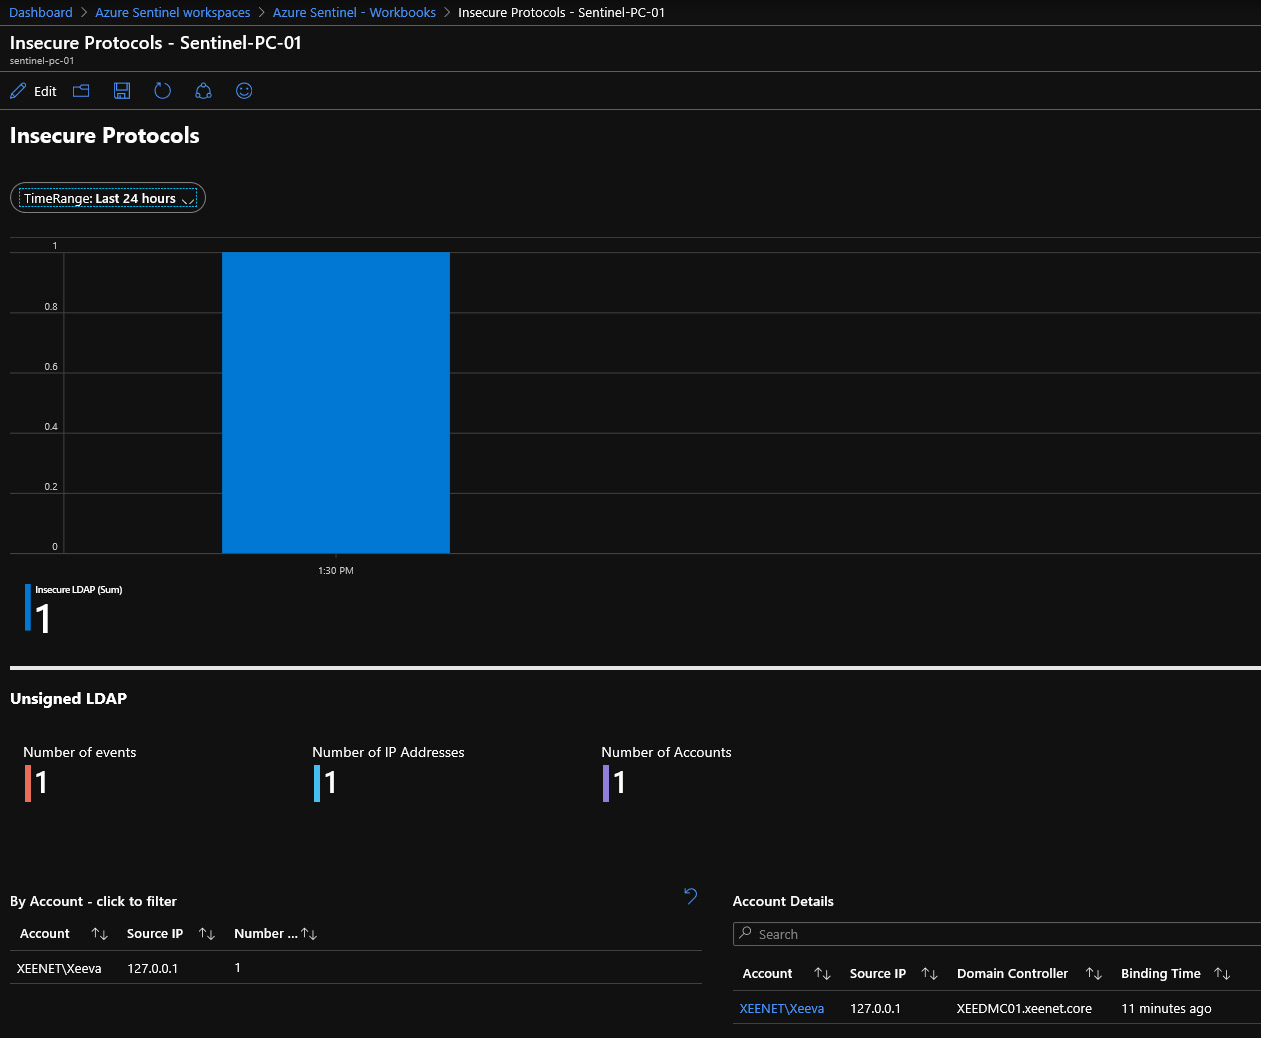Click the share workbook icon
Image resolution: width=1261 pixels, height=1038 pixels.
click(203, 91)
